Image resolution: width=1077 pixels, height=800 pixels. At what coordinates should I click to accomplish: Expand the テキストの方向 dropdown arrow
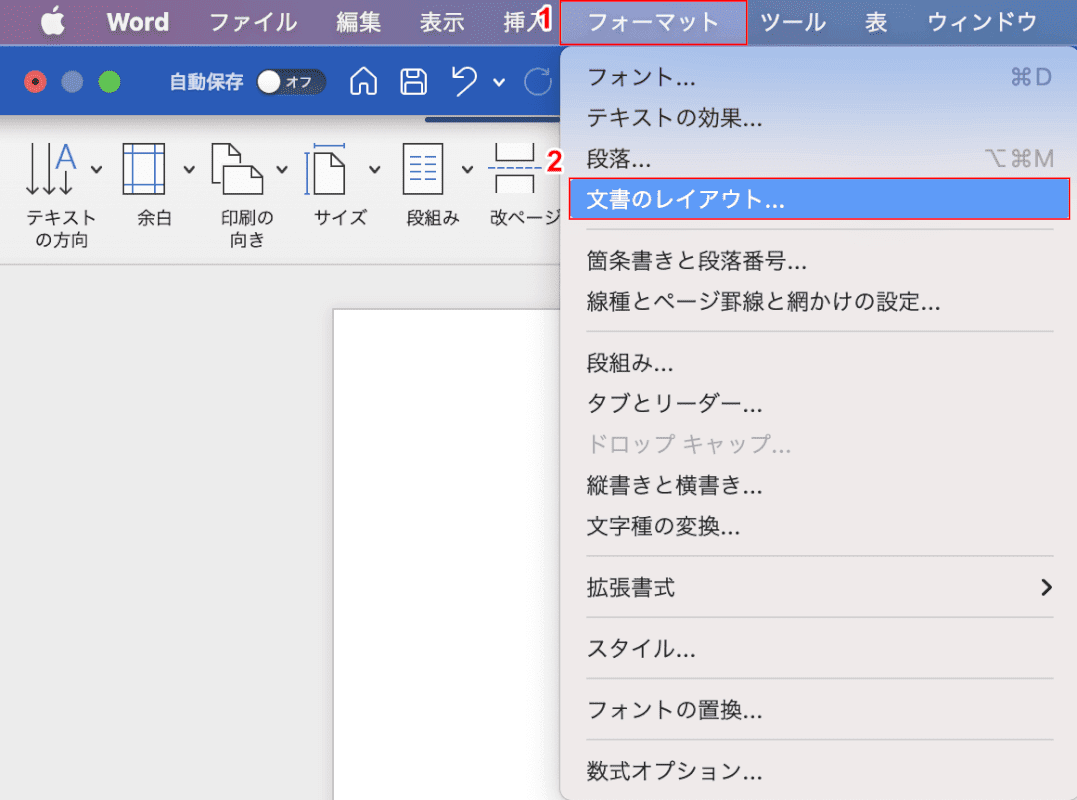[x=97, y=169]
